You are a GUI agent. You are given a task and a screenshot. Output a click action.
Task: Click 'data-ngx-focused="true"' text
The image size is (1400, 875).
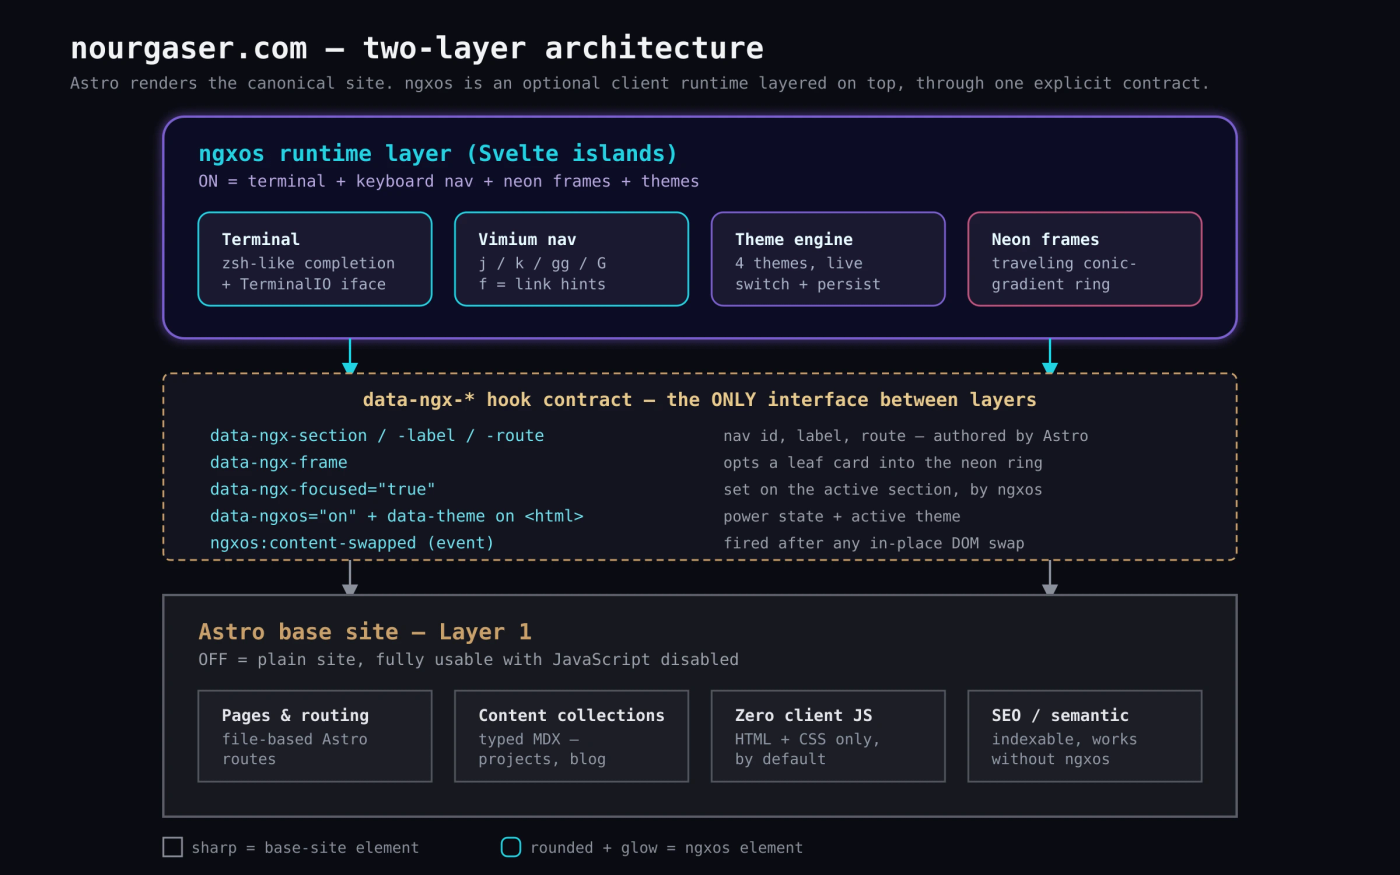tap(323, 489)
